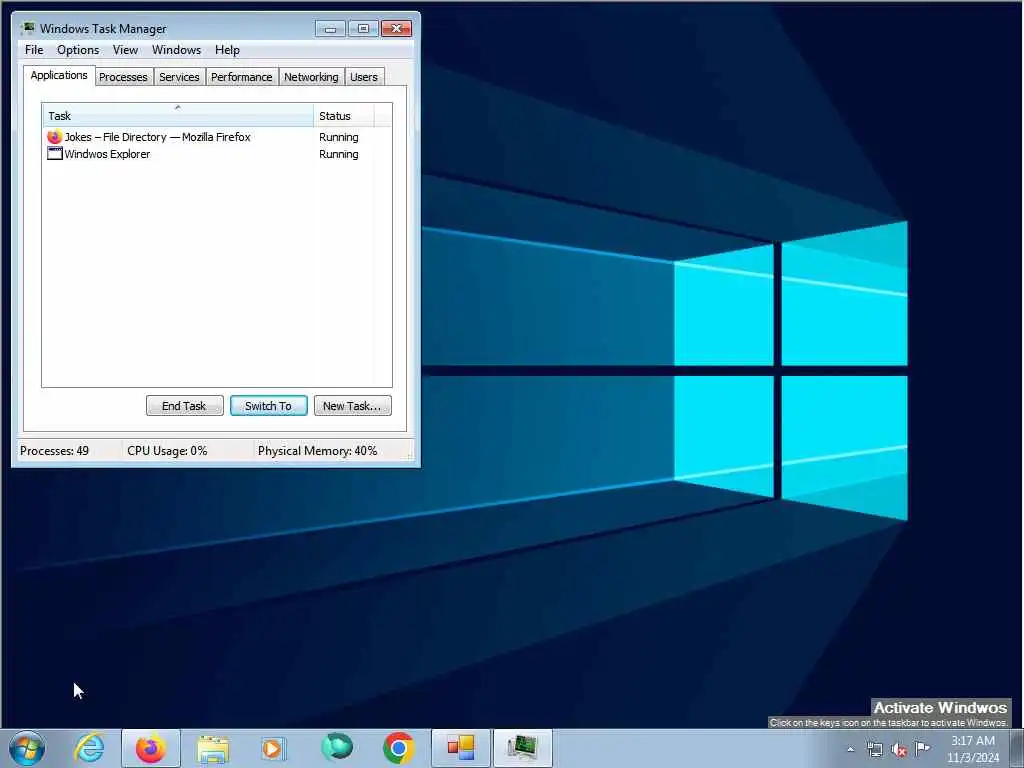This screenshot has width=1024, height=768.
Task: Open Windows Media Player taskbar icon
Action: [x=273, y=748]
